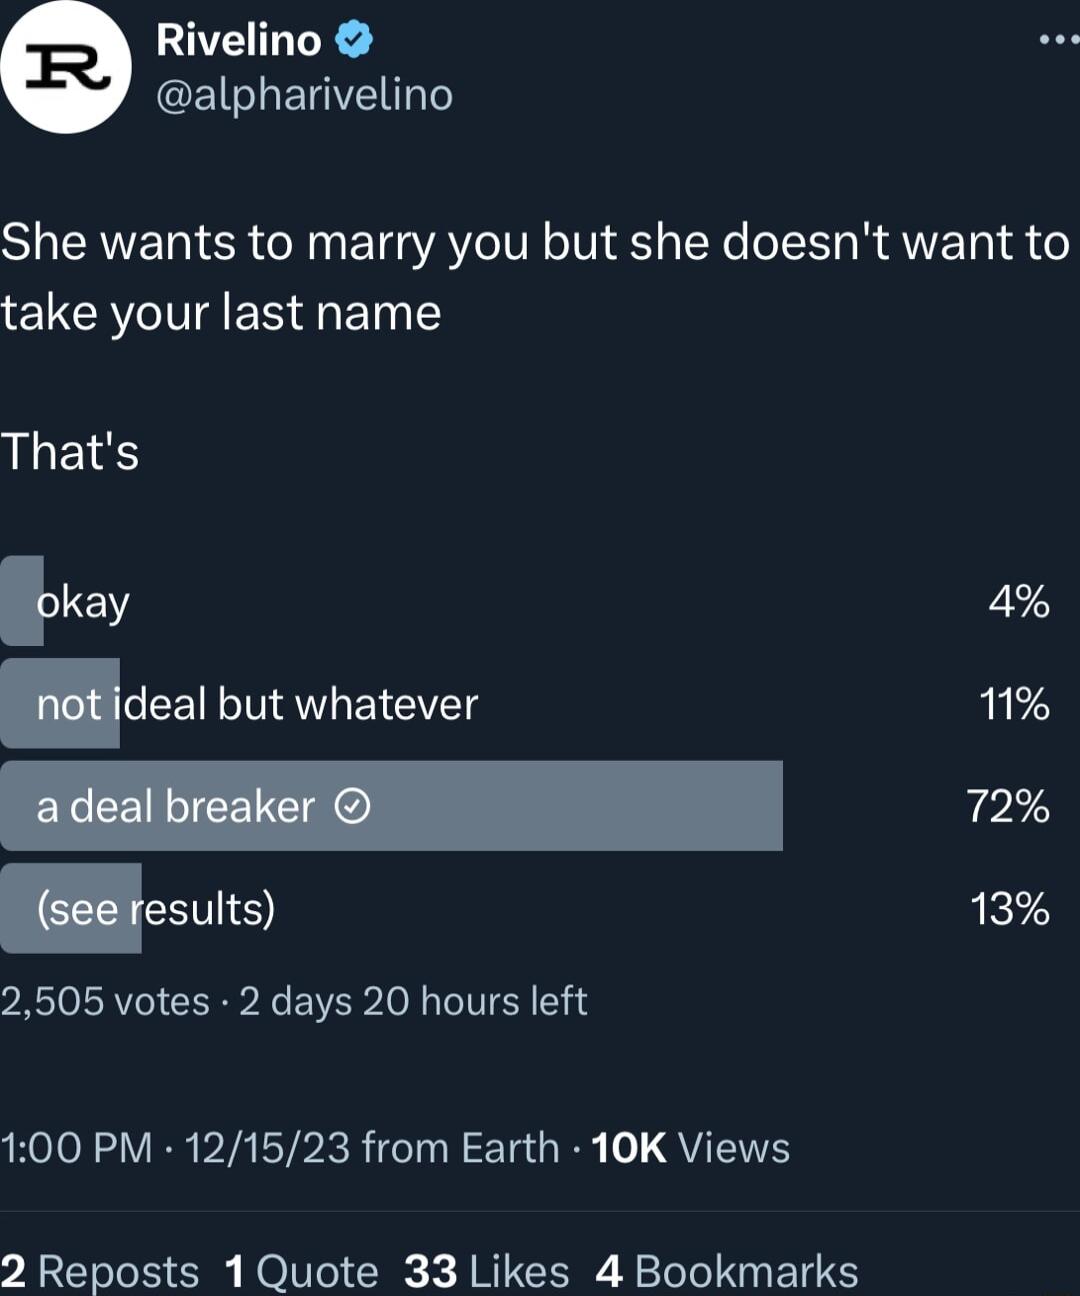Click the checkmark beside 'a deal breaker'
This screenshot has width=1080, height=1296.
tap(350, 806)
